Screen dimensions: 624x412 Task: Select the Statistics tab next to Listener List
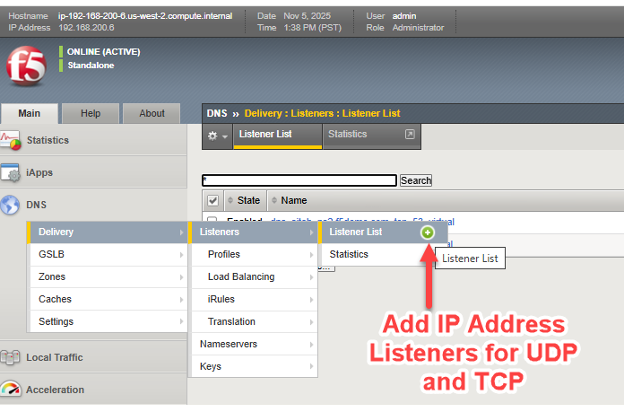(x=372, y=136)
